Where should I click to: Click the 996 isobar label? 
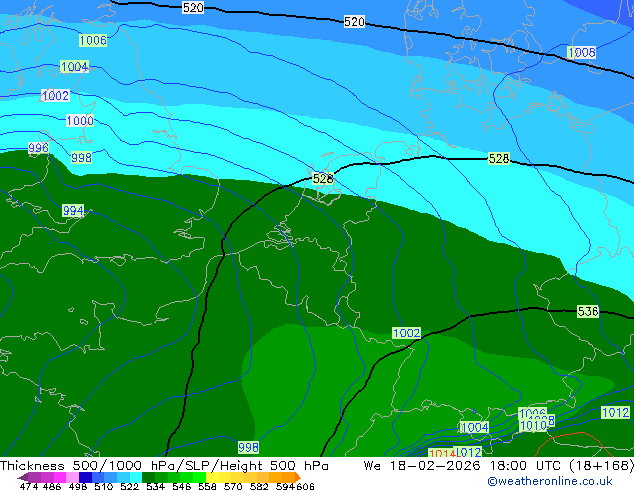(x=38, y=148)
